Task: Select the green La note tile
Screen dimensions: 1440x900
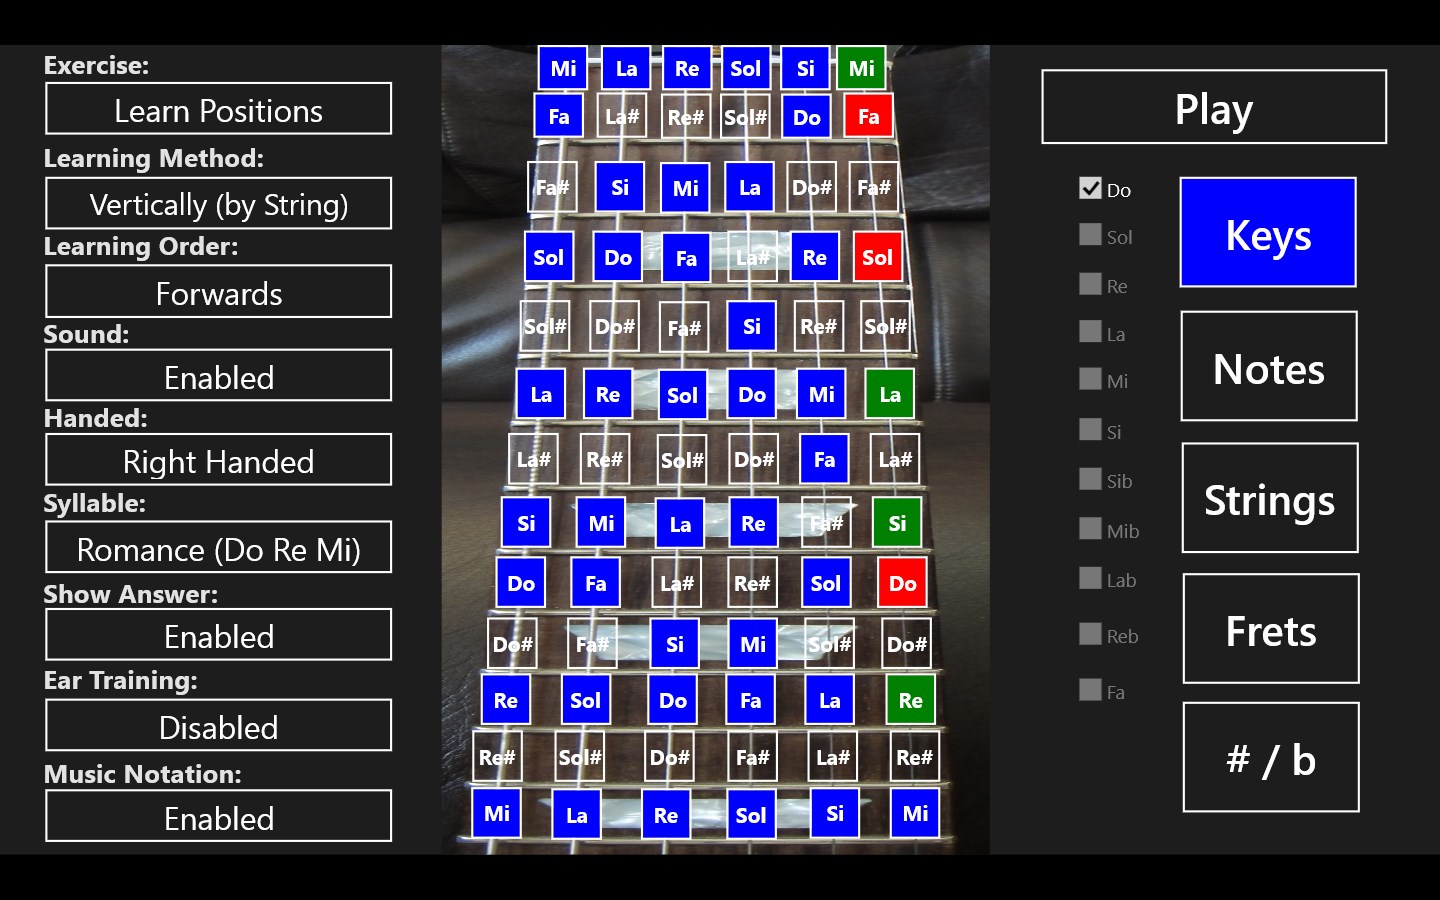Action: coord(889,395)
